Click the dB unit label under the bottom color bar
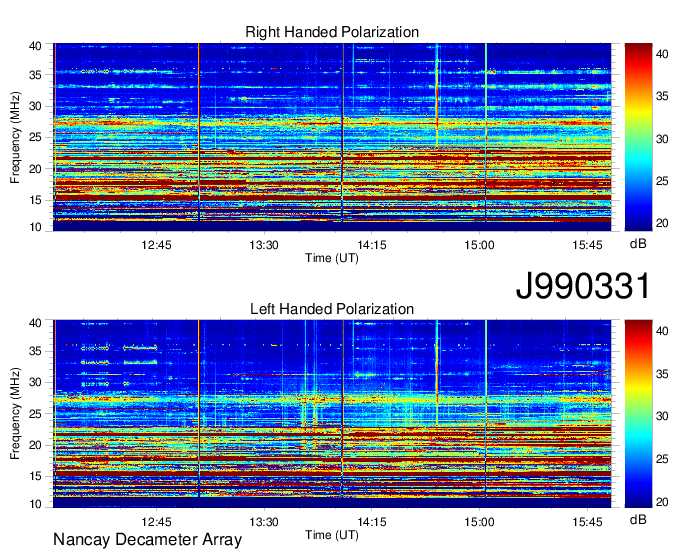The image size is (680, 552). point(638,520)
